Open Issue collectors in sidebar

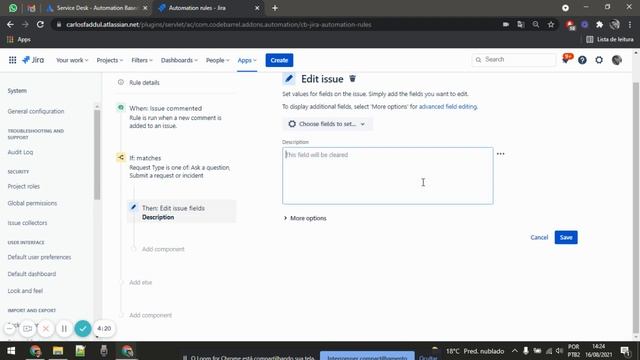[27, 223]
